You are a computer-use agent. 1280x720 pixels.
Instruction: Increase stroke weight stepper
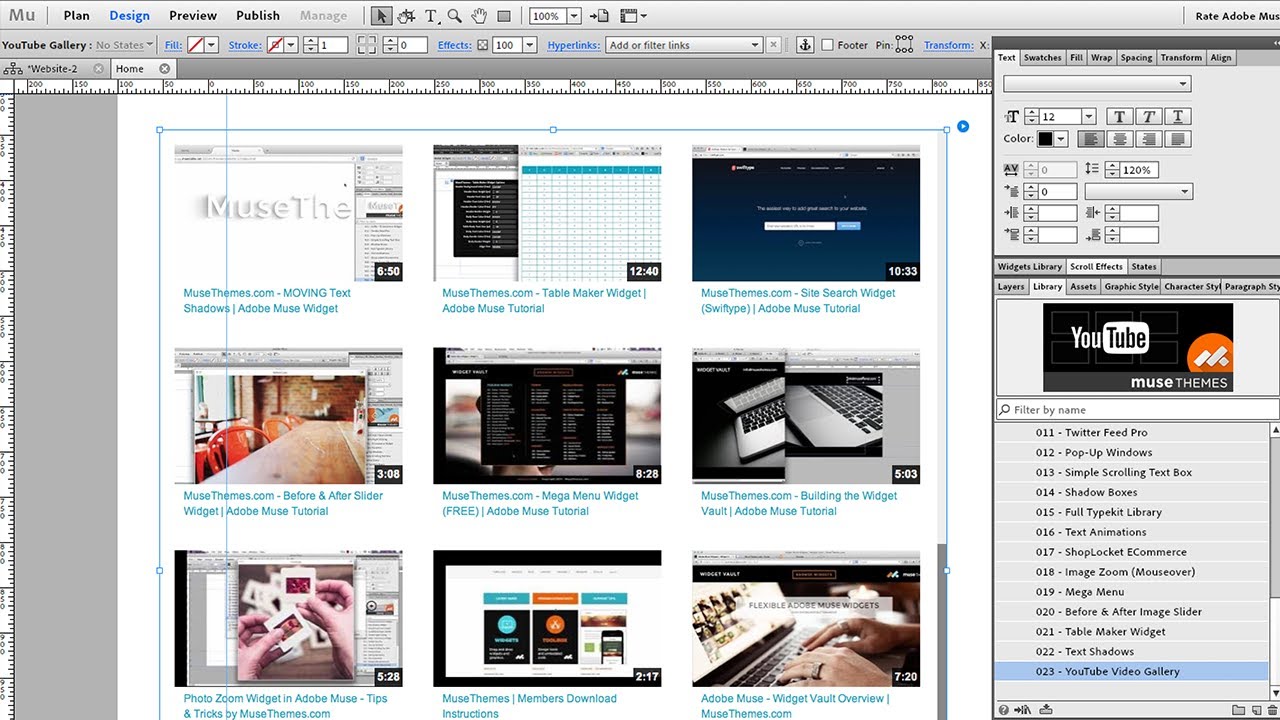310,41
